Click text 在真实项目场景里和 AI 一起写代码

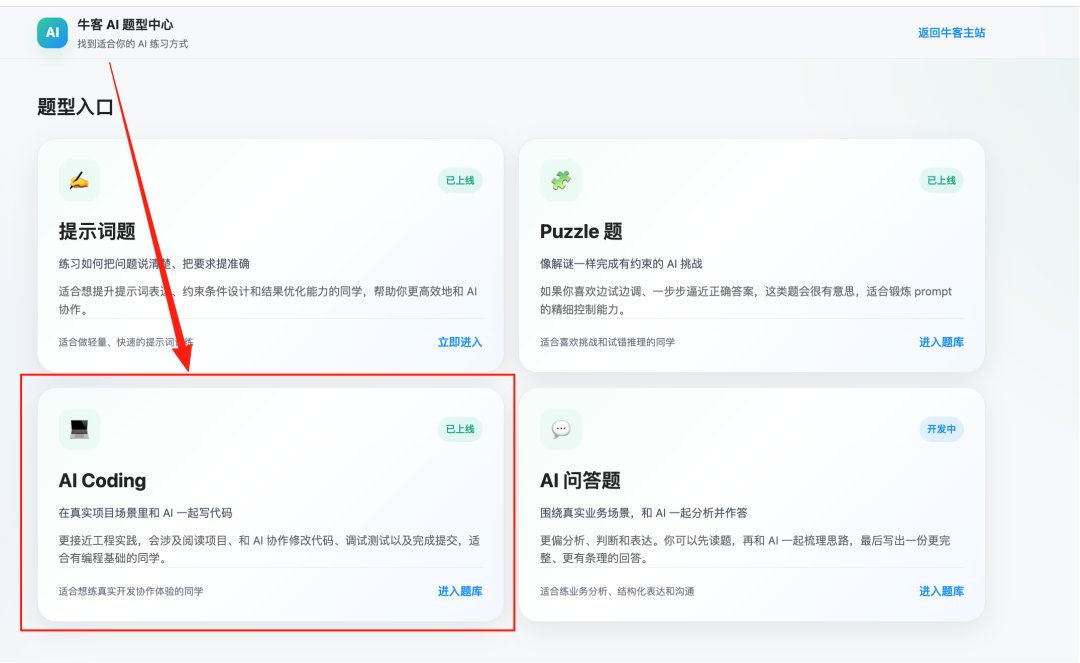coord(145,513)
